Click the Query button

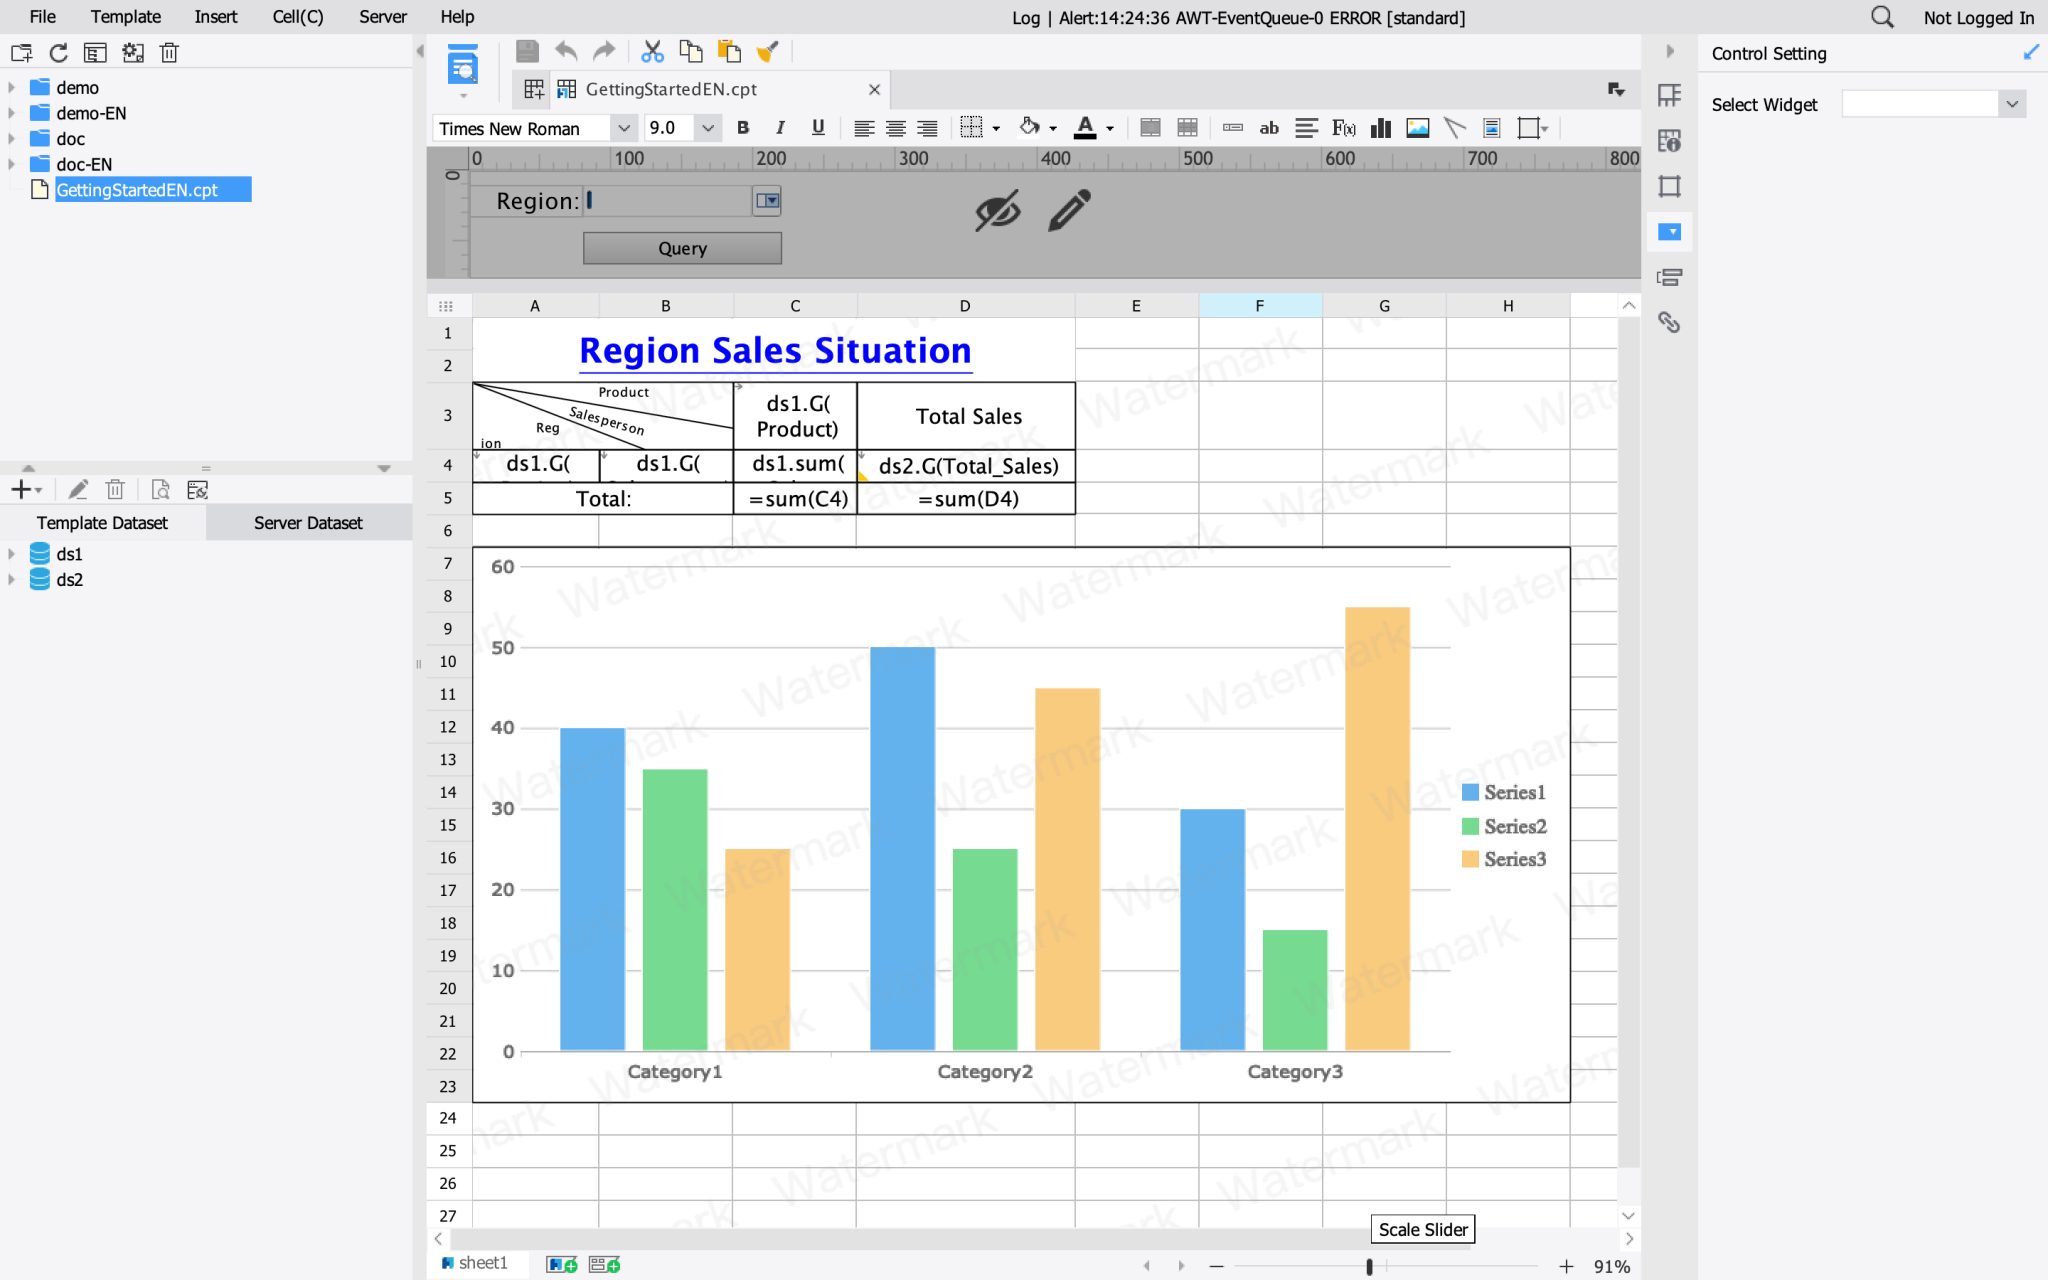(681, 247)
